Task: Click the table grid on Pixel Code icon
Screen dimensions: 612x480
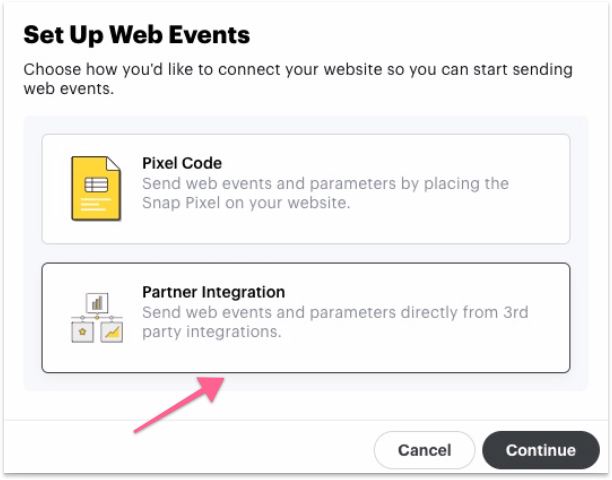Action: click(95, 184)
